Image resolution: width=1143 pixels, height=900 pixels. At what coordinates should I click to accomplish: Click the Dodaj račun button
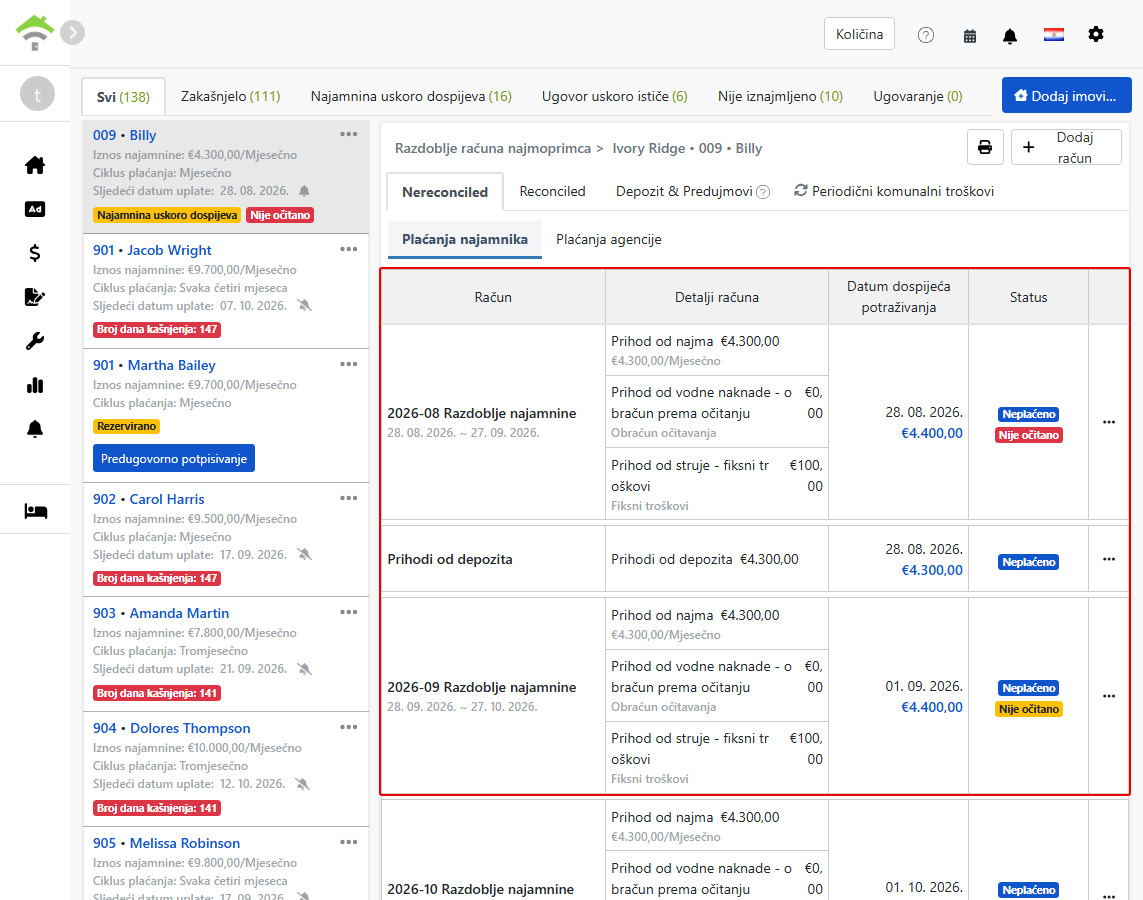click(x=1066, y=147)
